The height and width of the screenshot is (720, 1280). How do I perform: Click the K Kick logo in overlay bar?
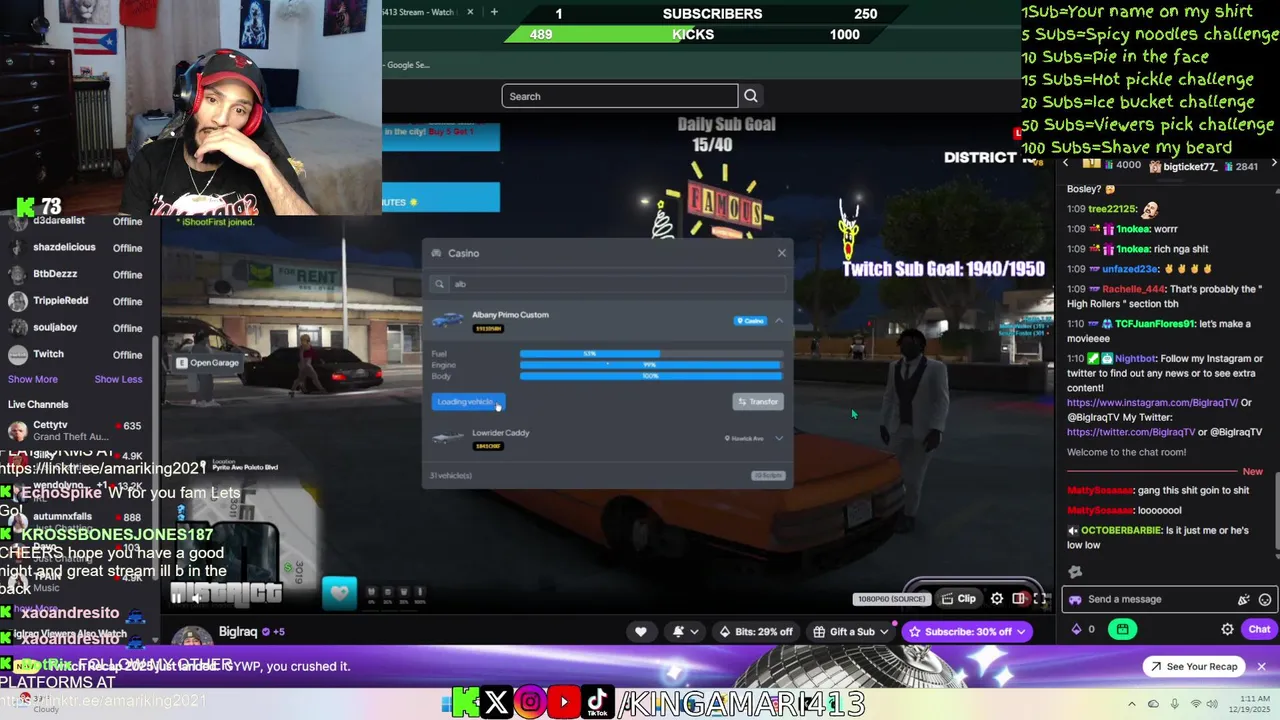(x=464, y=702)
